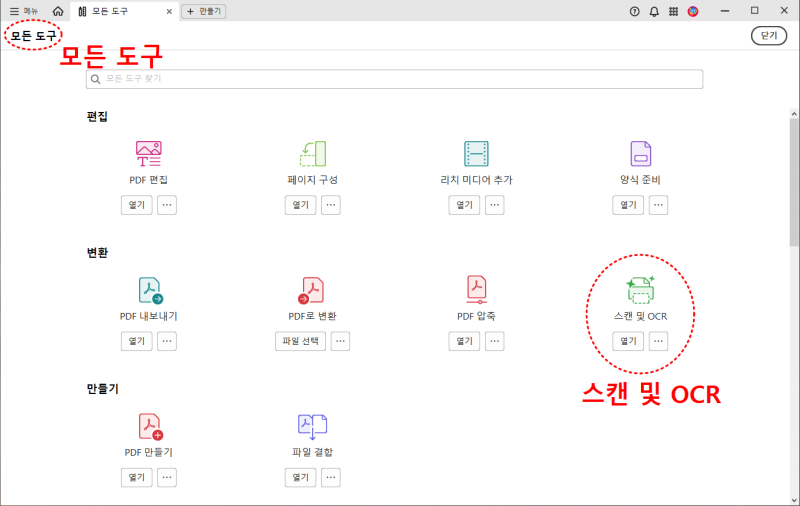Click 열기 under 파일 결합

[x=301, y=477]
